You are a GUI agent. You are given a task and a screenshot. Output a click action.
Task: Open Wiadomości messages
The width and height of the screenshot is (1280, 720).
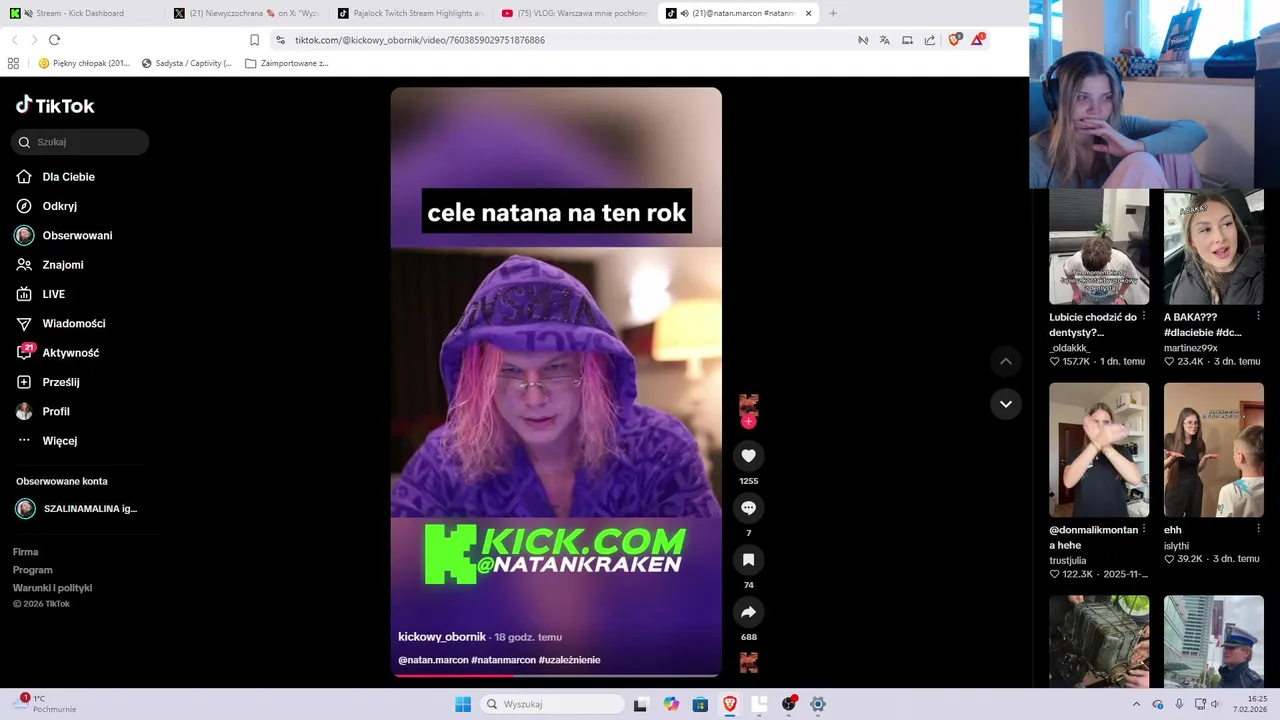click(x=73, y=323)
